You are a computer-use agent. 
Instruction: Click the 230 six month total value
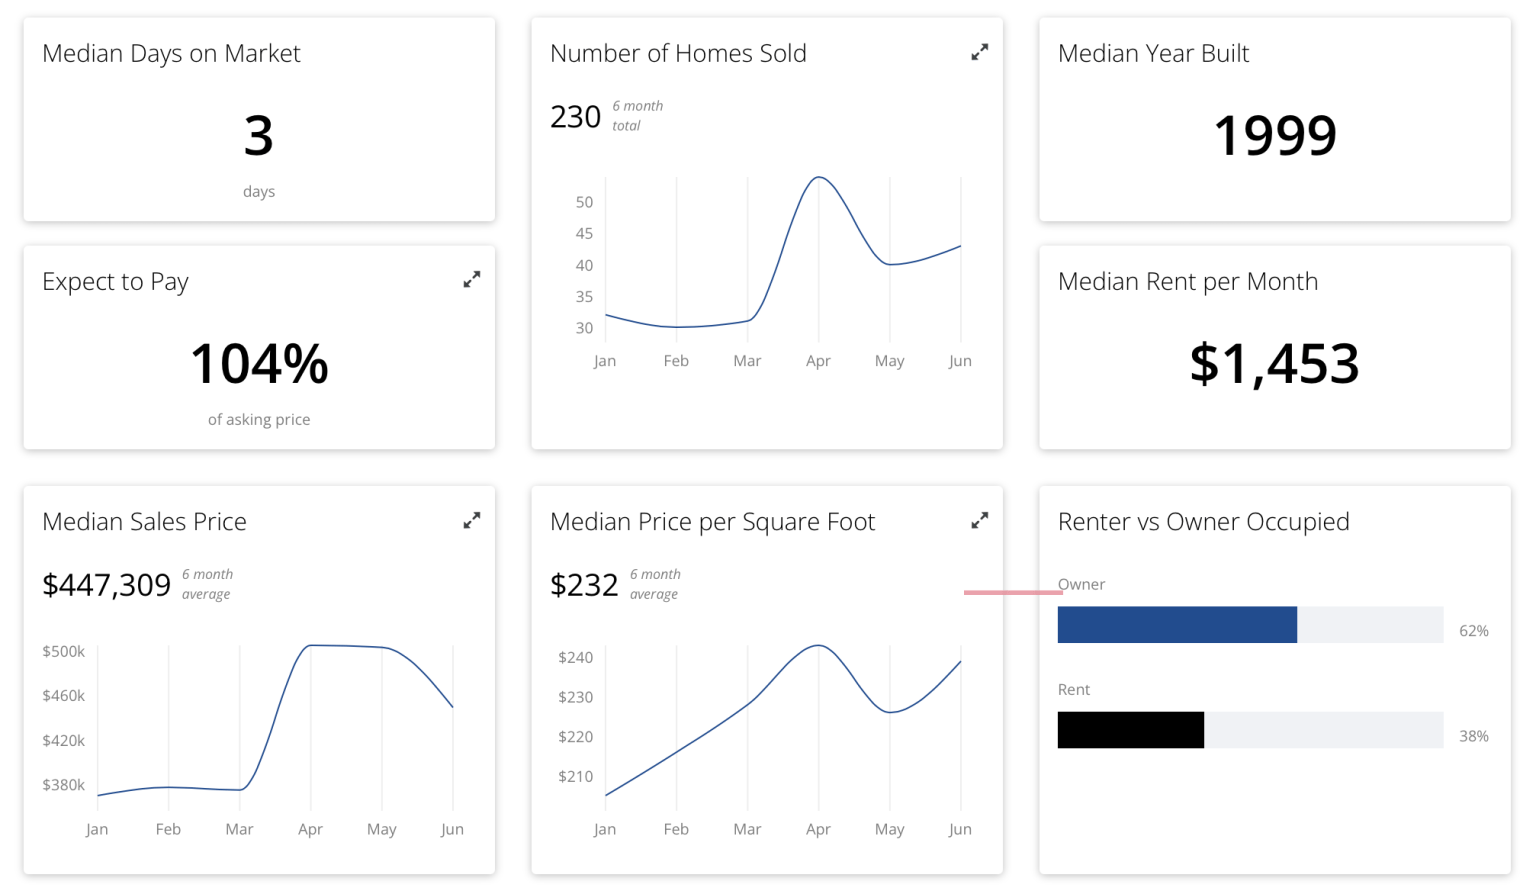coord(575,117)
